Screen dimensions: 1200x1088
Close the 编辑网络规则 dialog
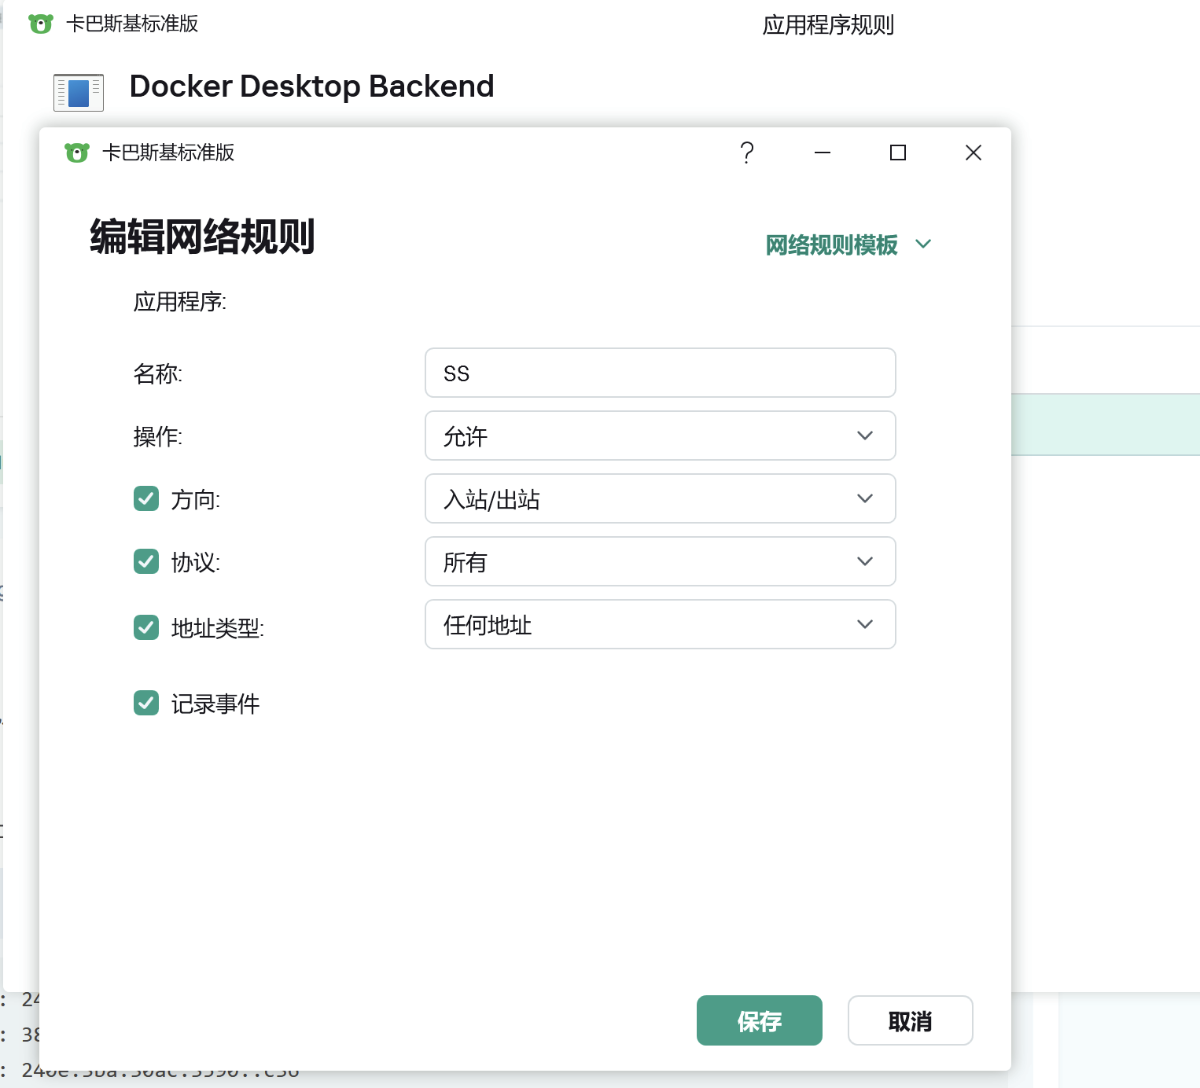pyautogui.click(x=973, y=153)
